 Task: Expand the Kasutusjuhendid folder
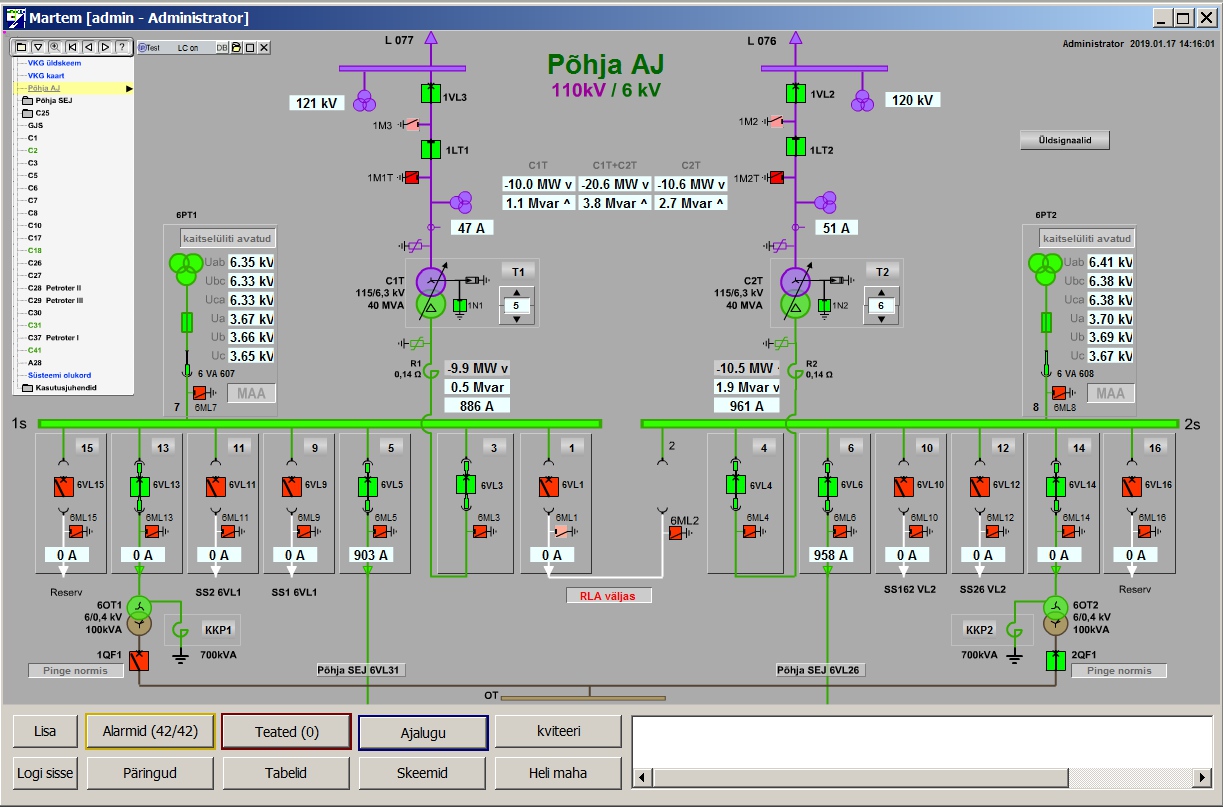point(27,388)
